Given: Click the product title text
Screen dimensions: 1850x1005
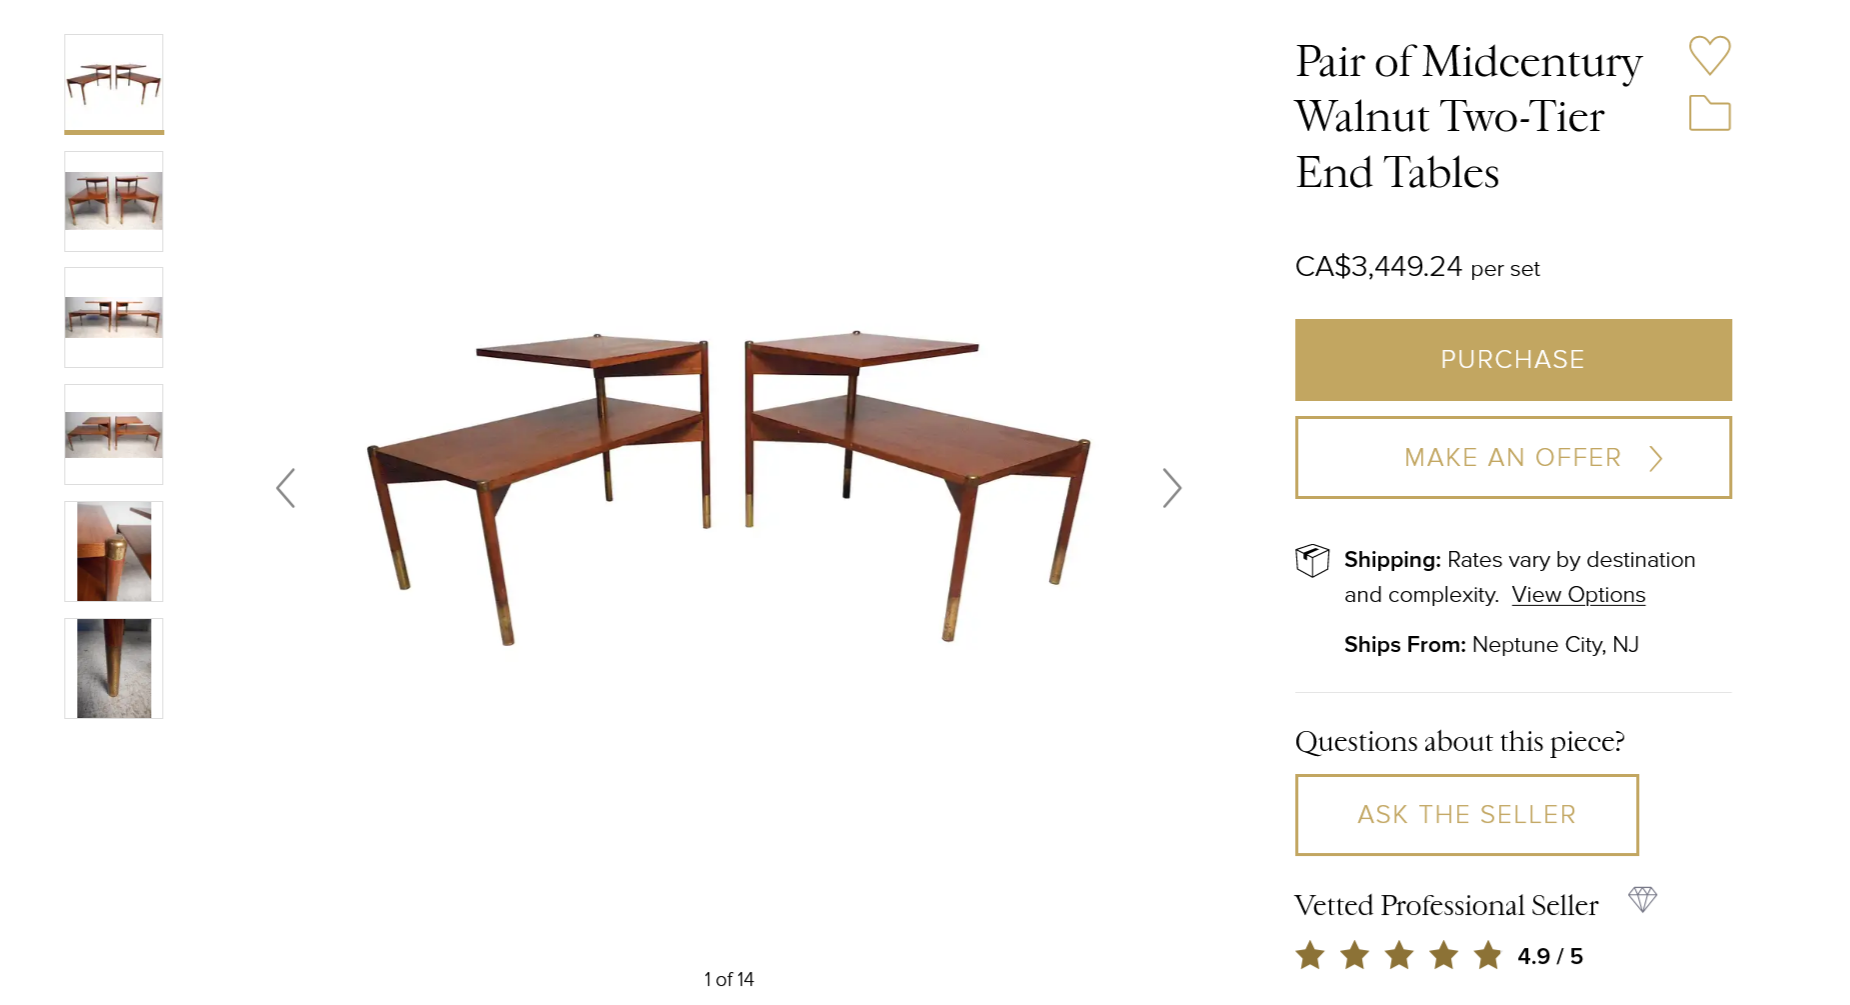Looking at the screenshot, I should coord(1468,117).
